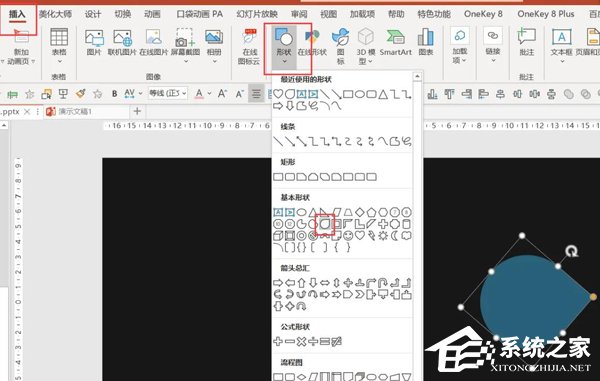Insert a SmartArt graphic
Viewport: 600px width, 381px height.
click(396, 42)
